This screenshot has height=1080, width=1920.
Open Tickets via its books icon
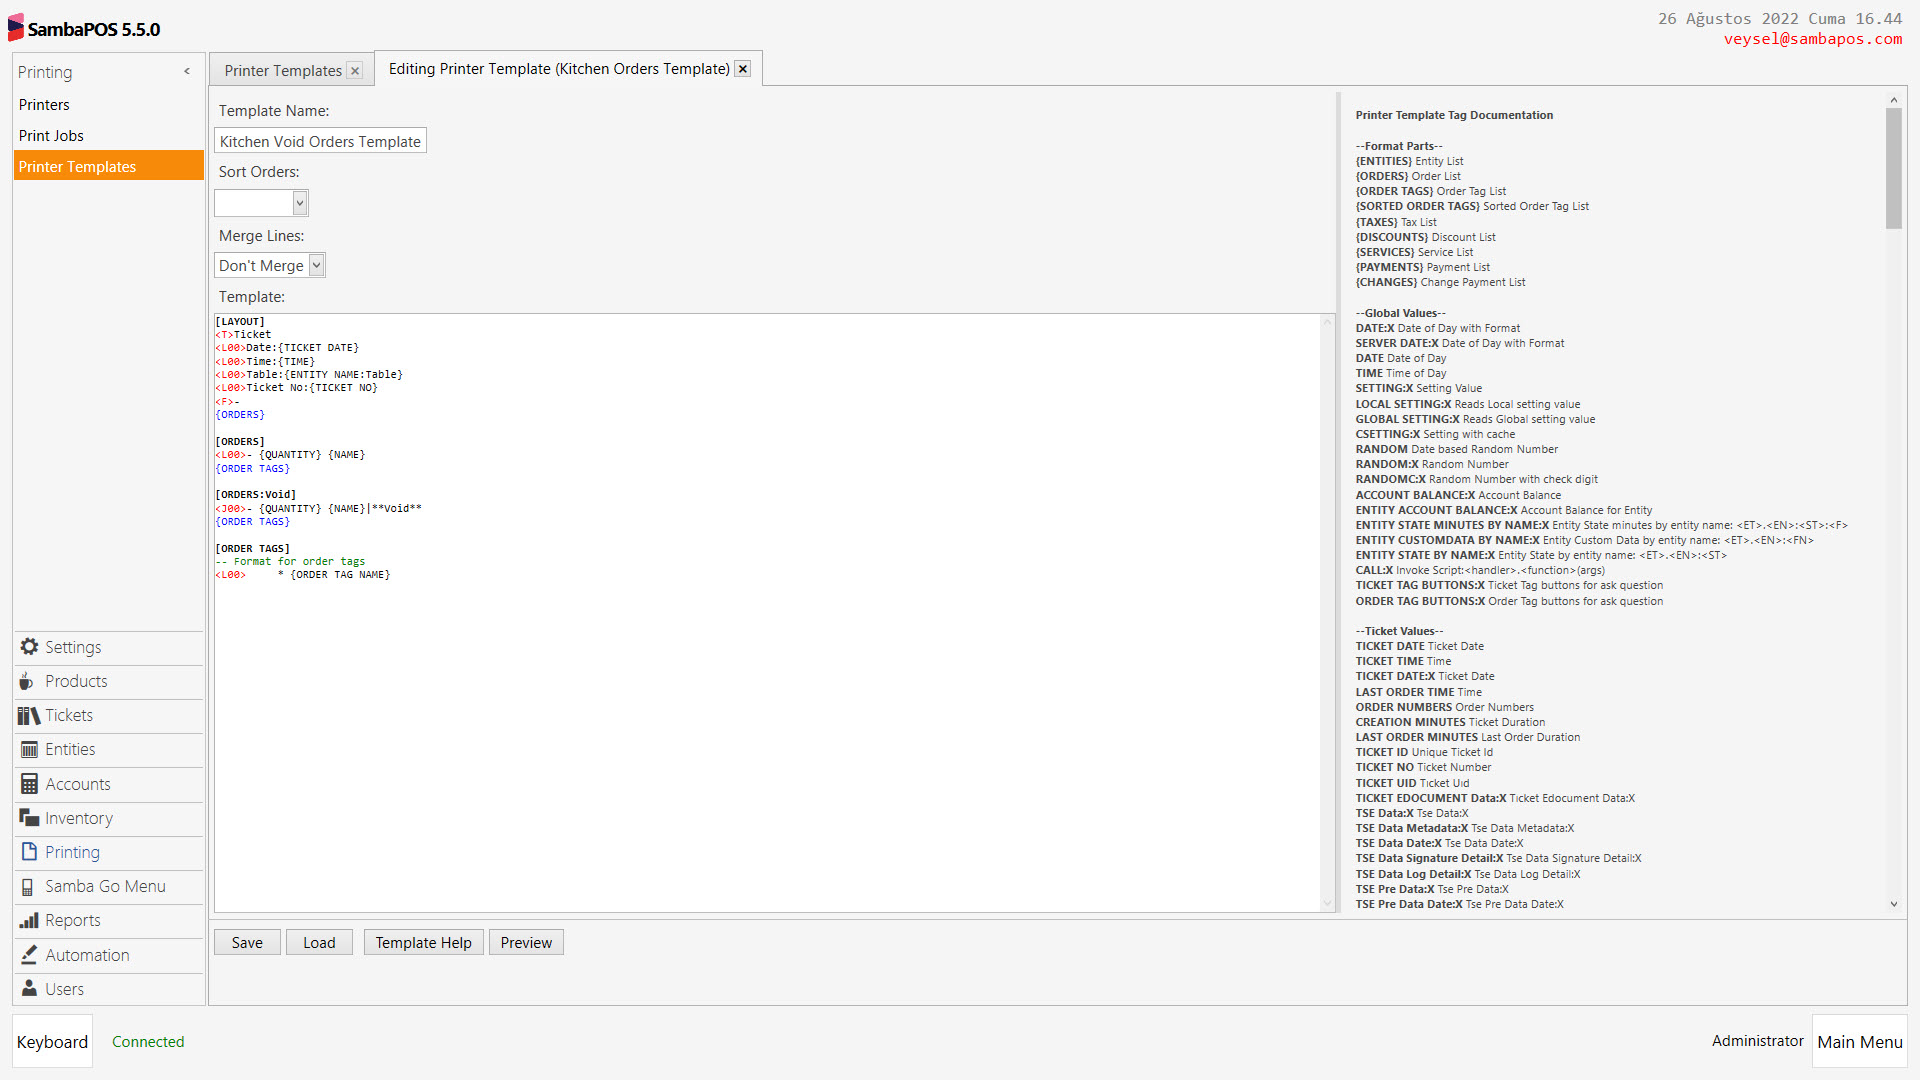pyautogui.click(x=29, y=715)
